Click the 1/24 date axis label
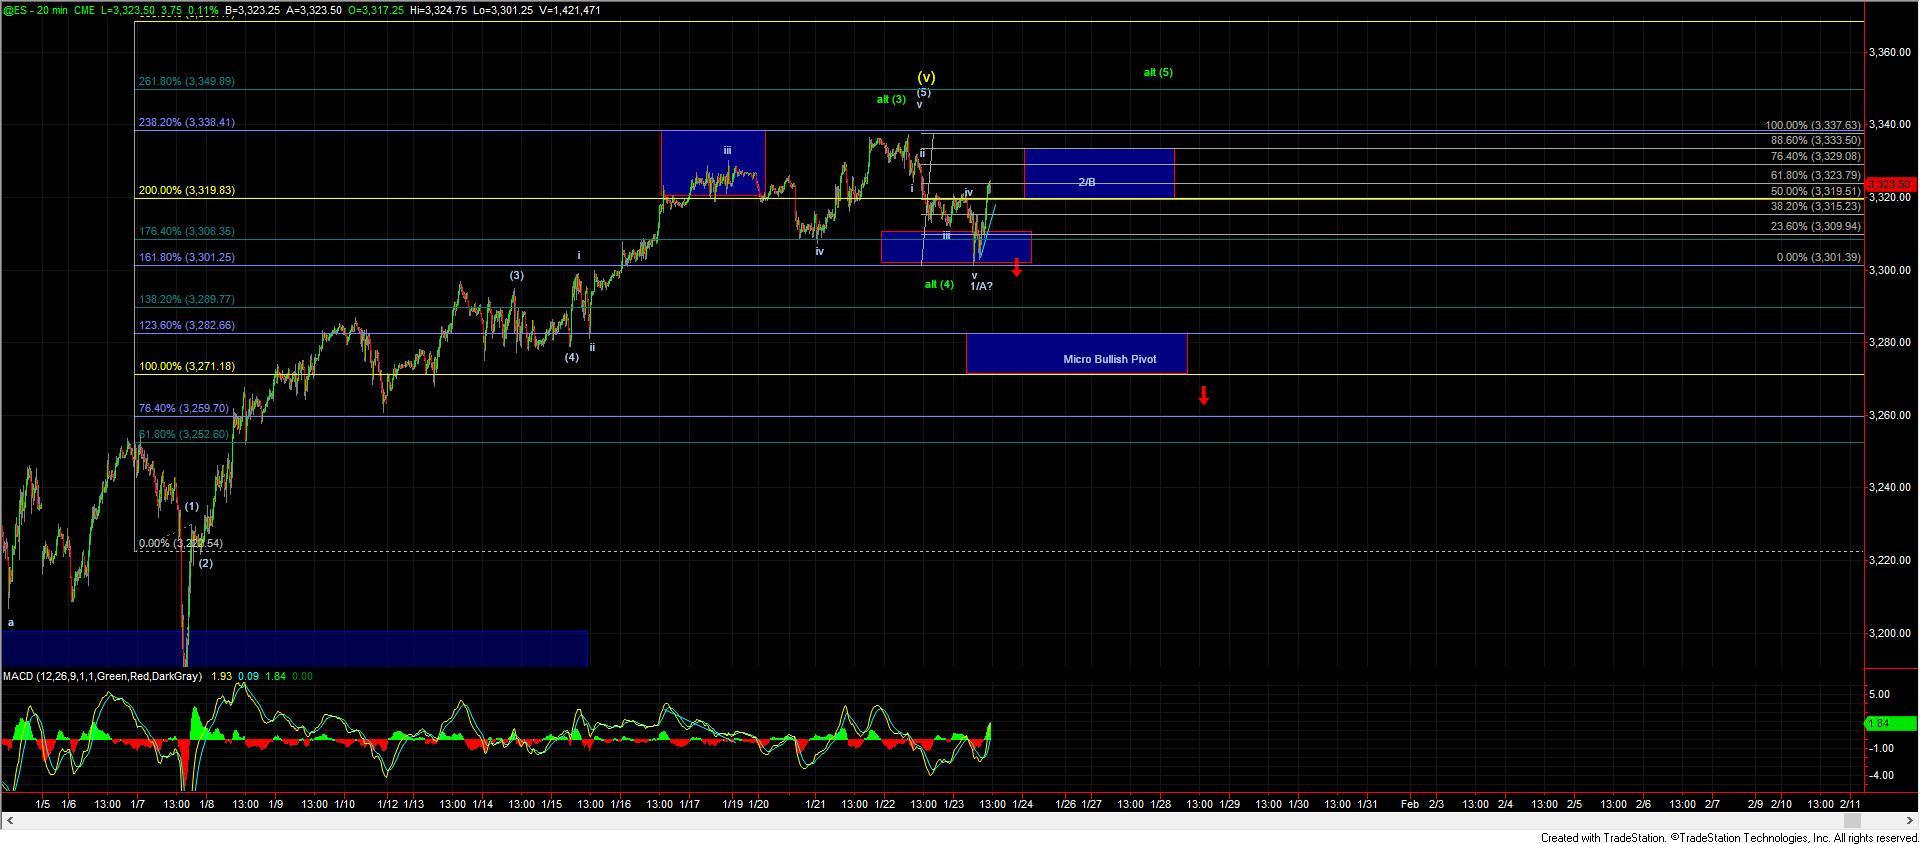This screenshot has width=1920, height=844. (1023, 804)
